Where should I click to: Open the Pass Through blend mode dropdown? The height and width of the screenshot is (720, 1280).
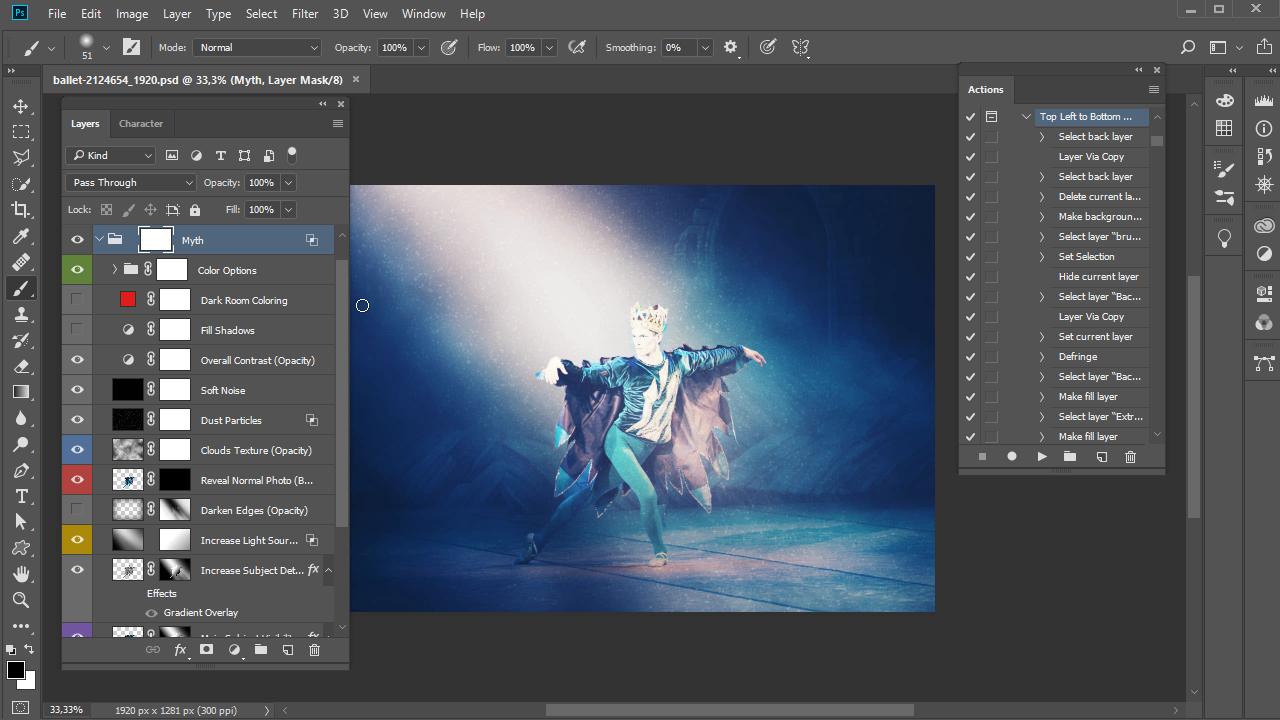pos(132,183)
